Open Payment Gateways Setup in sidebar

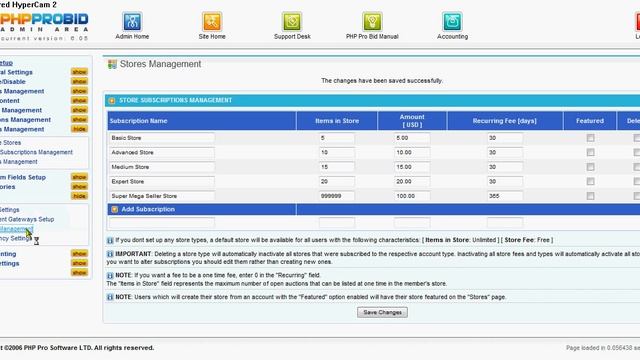coord(27,219)
